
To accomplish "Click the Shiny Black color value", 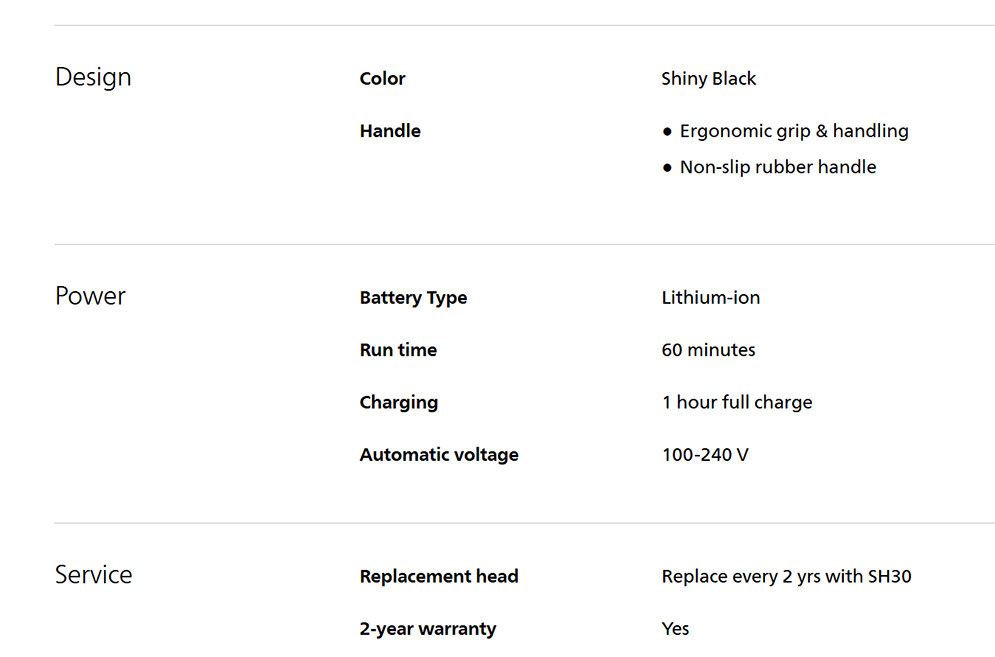I will coord(708,79).
